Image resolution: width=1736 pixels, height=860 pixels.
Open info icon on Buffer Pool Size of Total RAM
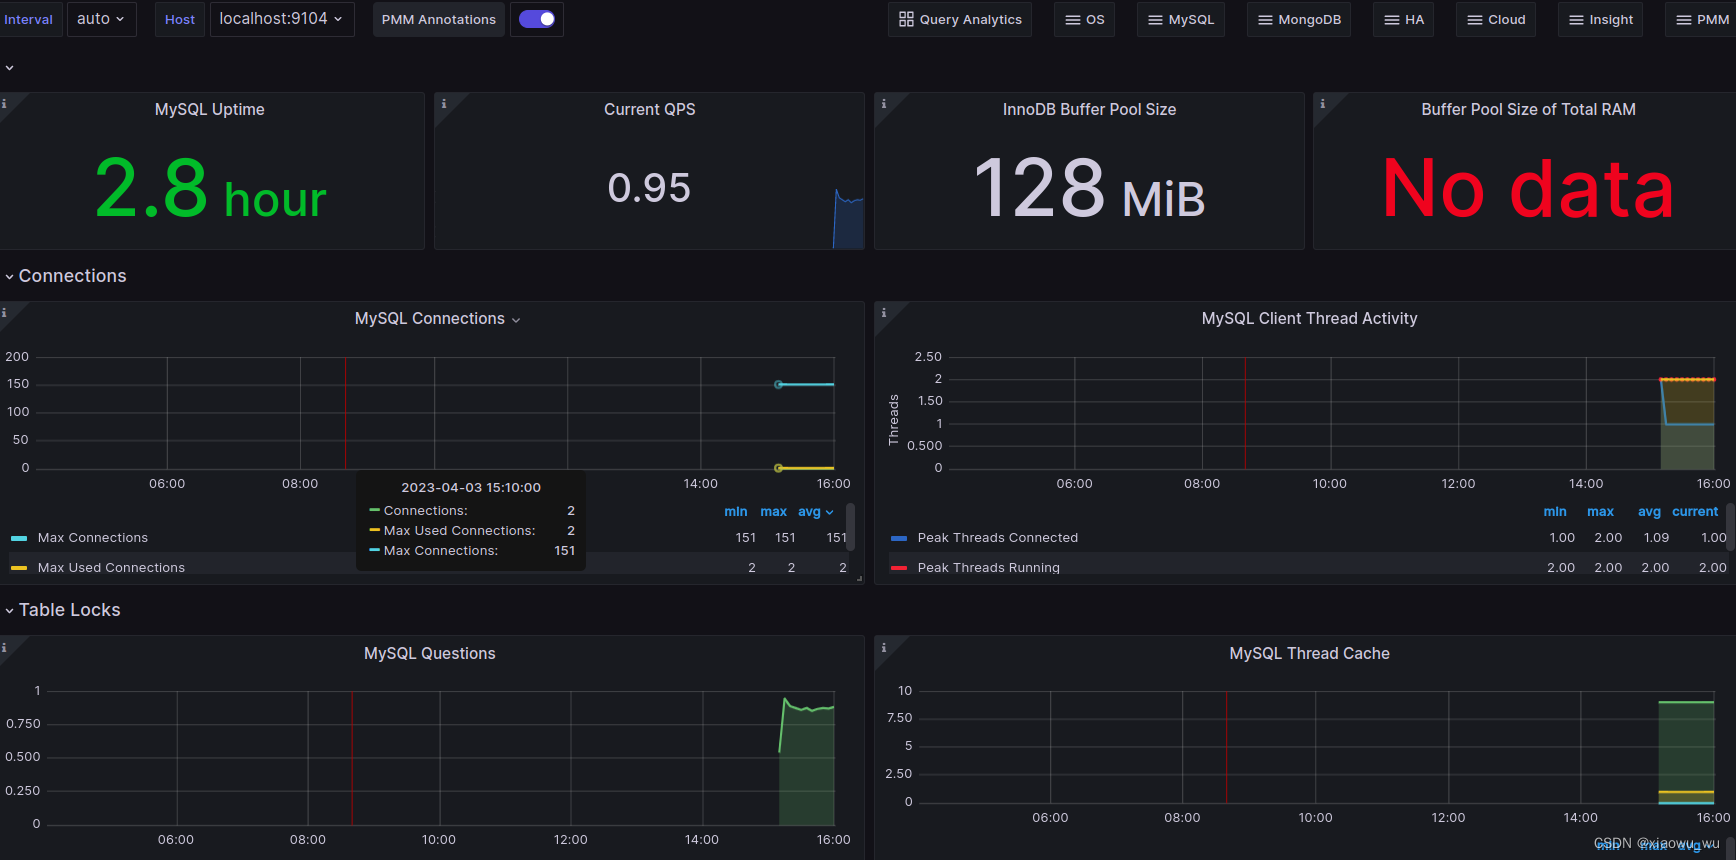1322,103
